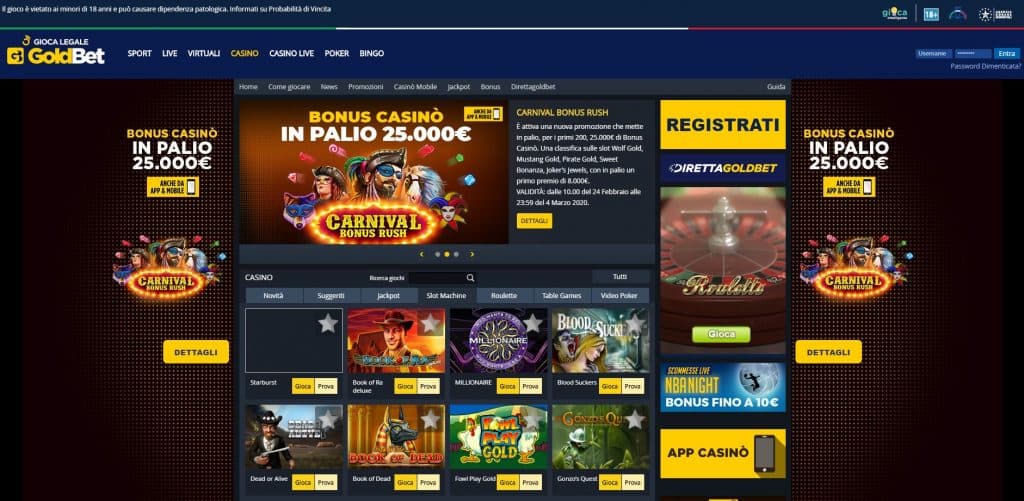The image size is (1024, 501).
Task: Toggle favorite star on Book of Ra deluxe
Action: 430,323
